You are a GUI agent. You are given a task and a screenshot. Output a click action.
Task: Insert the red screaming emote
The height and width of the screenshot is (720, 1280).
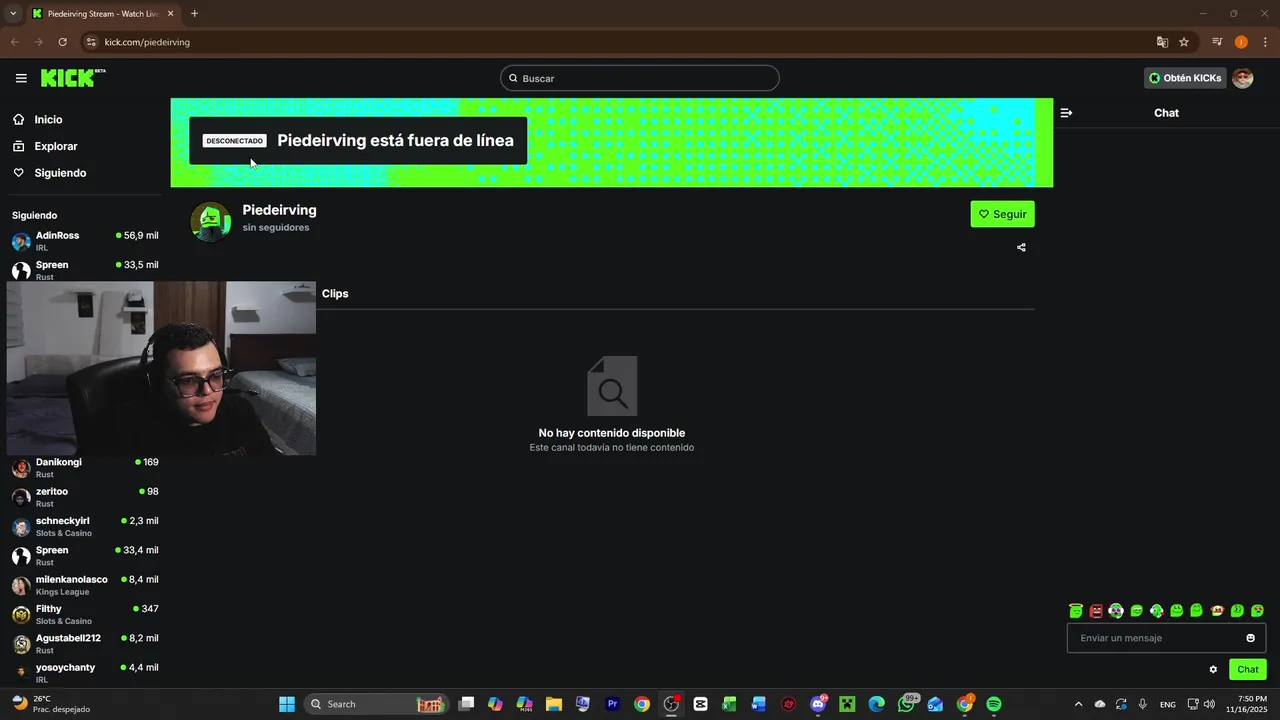(x=1096, y=610)
